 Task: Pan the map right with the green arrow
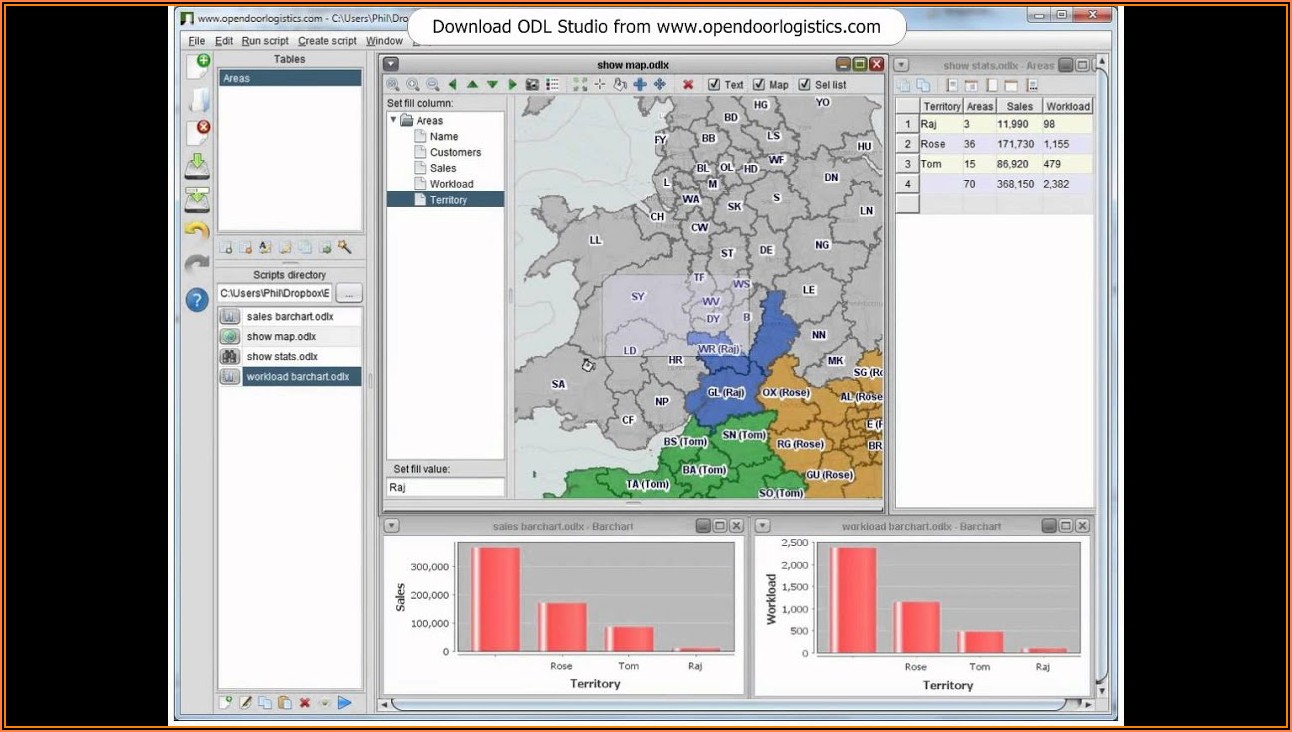coord(513,85)
